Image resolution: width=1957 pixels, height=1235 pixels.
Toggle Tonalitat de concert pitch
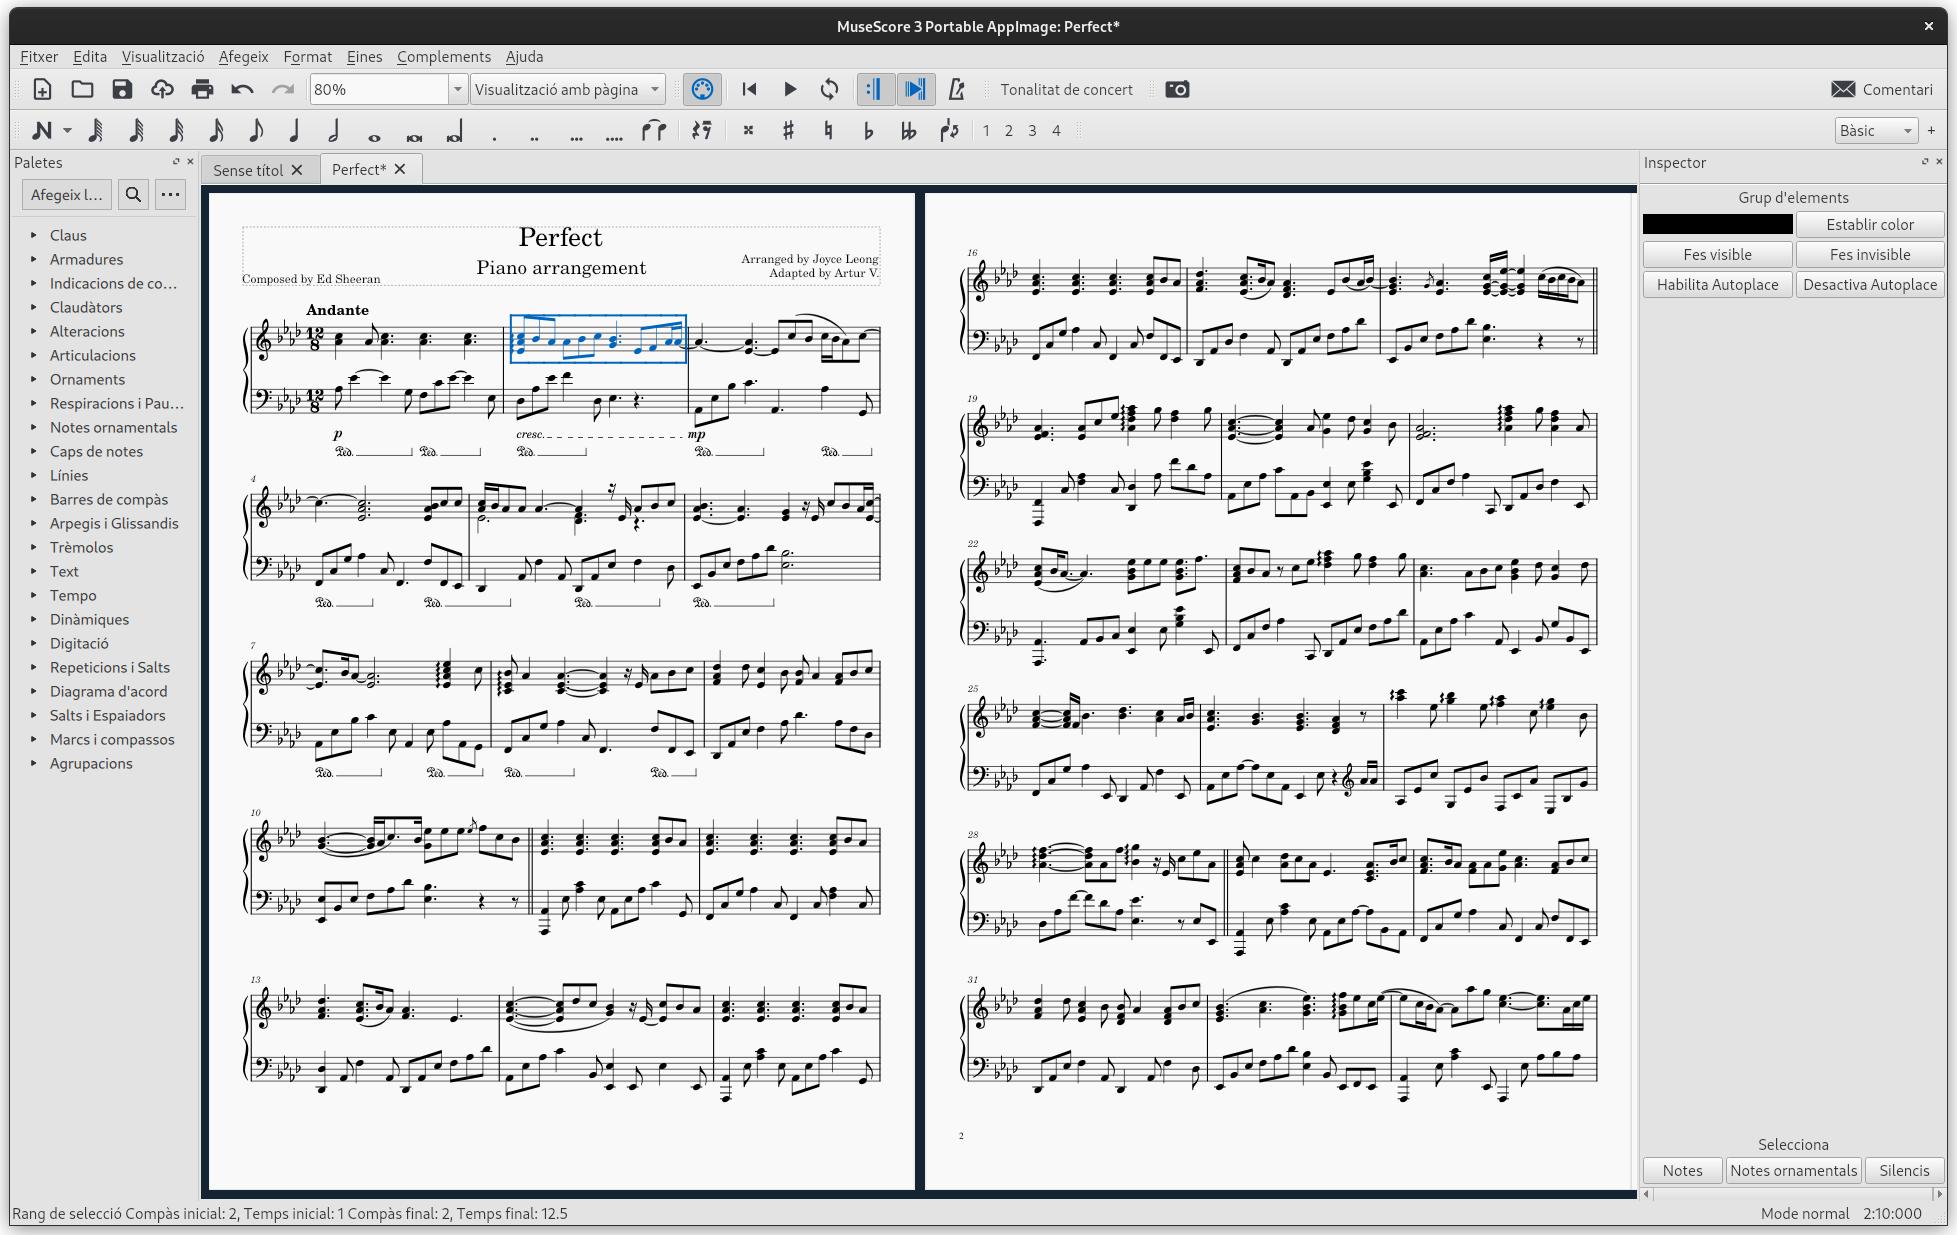[x=1066, y=89]
